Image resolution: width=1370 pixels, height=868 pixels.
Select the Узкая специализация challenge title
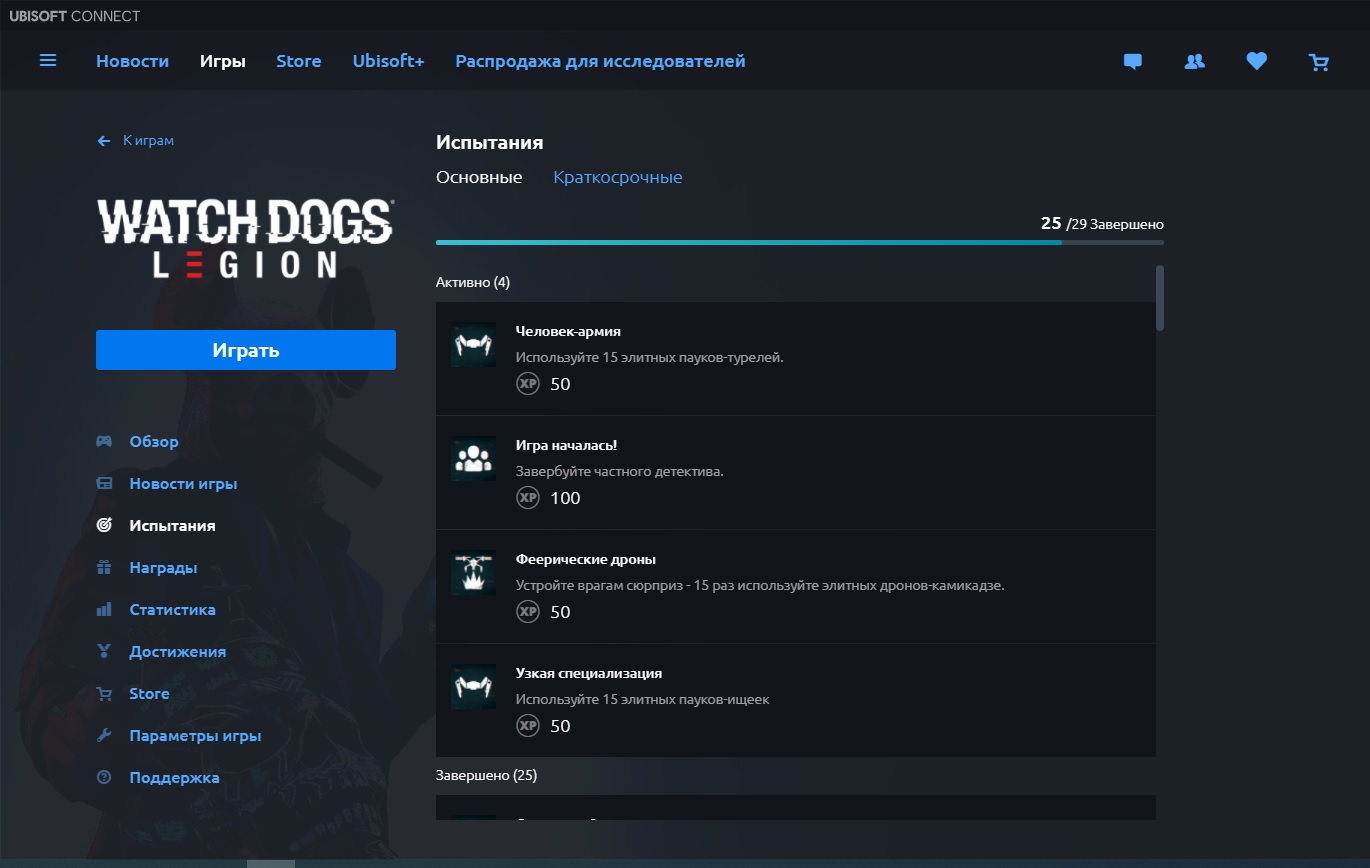click(x=589, y=673)
